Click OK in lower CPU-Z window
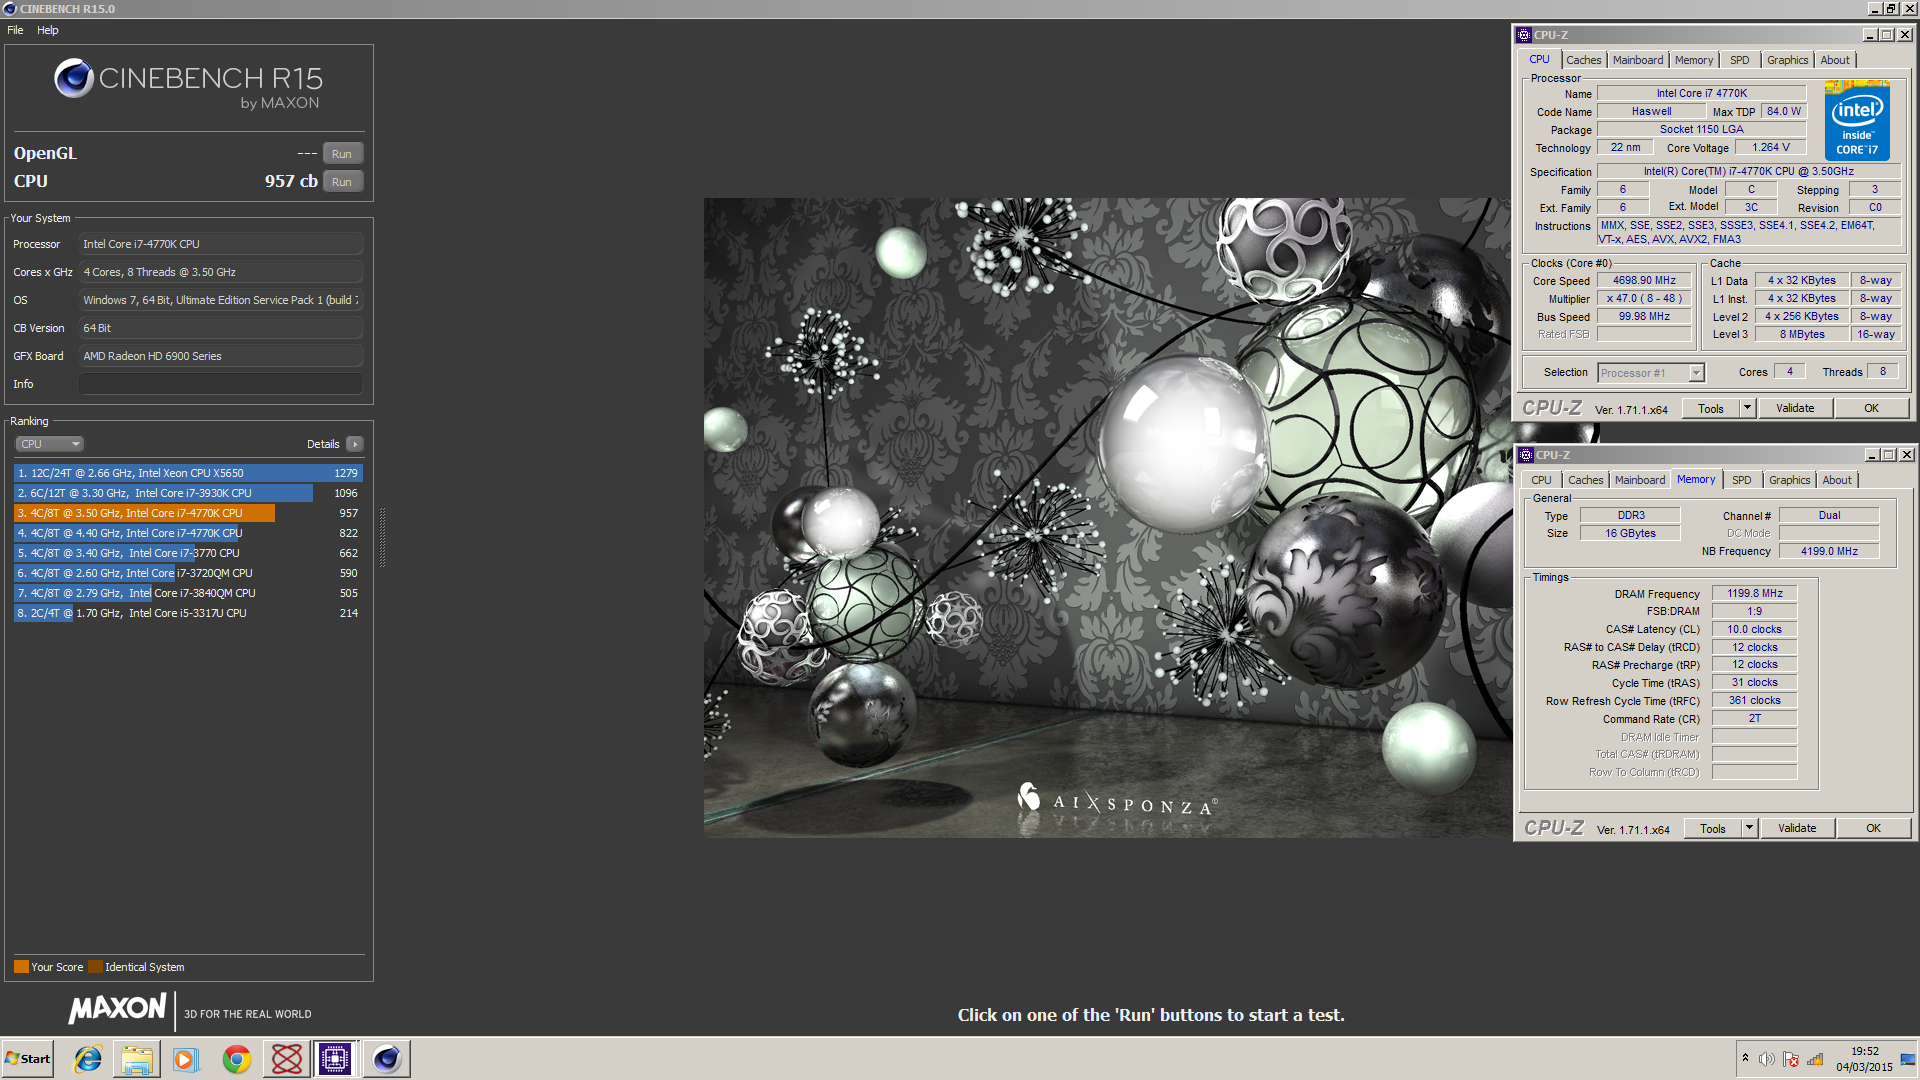Screen dimensions: 1920x1080 click(1873, 828)
